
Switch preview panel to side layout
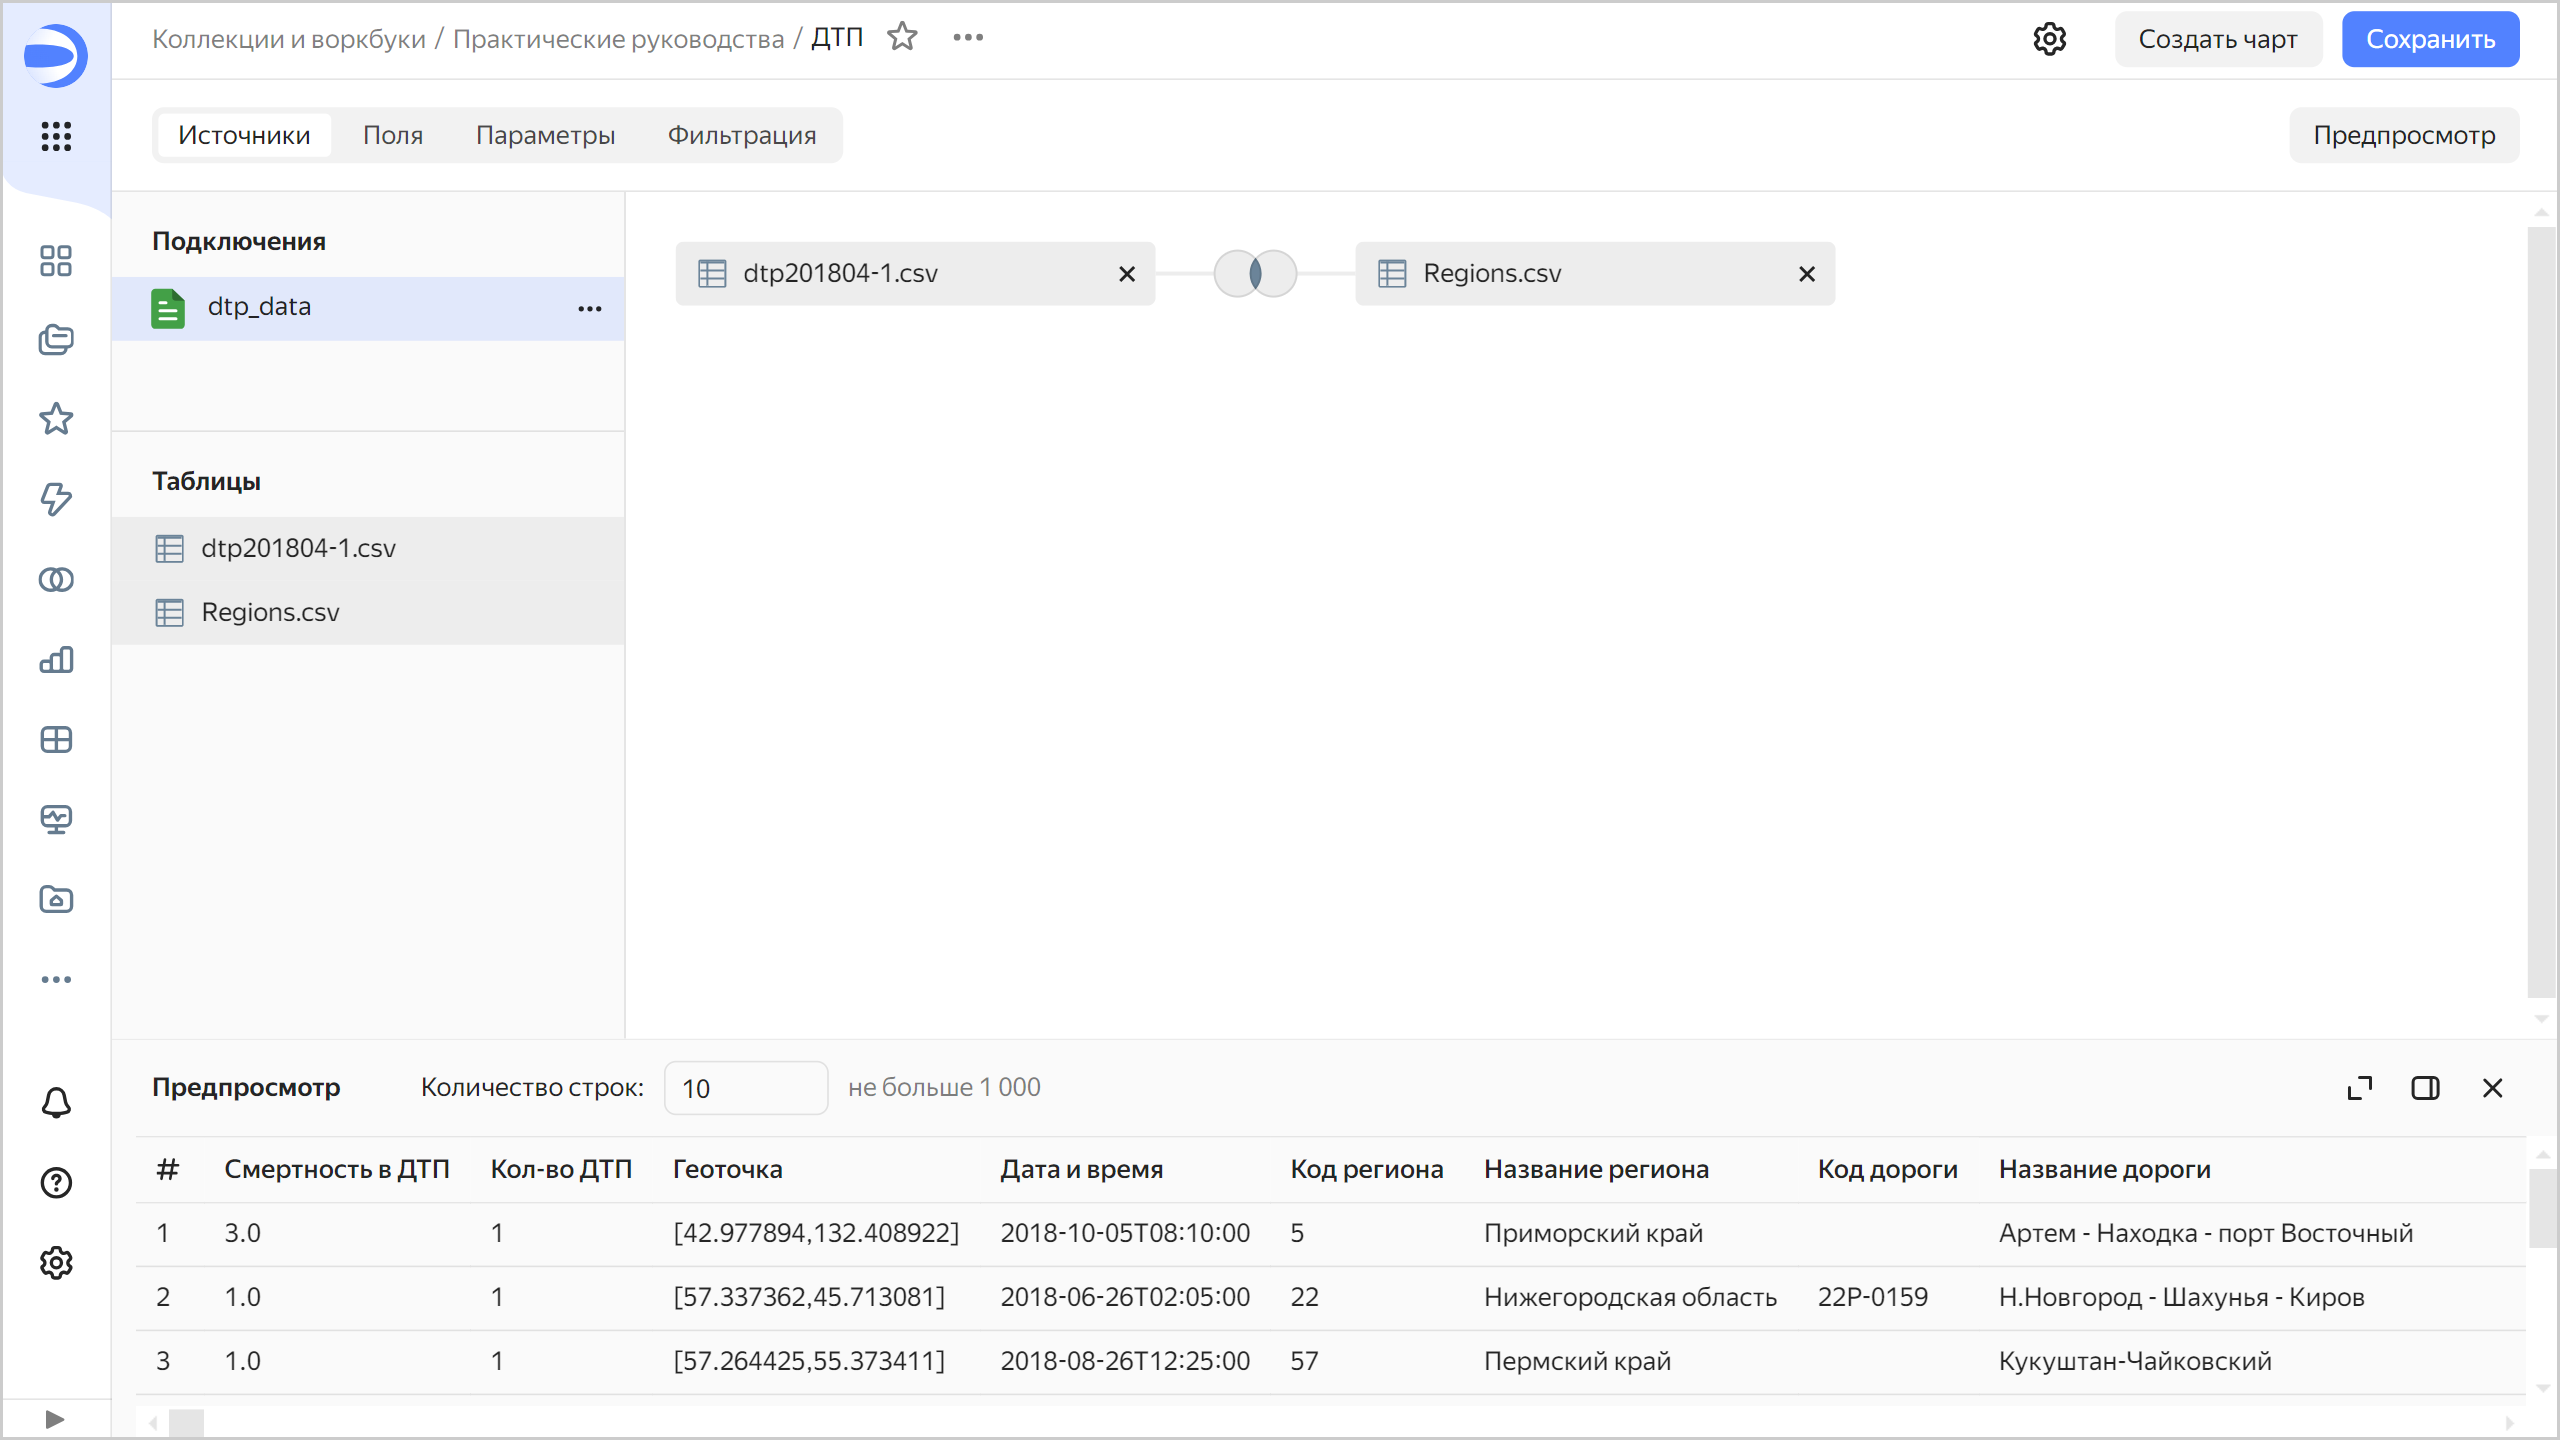(x=2425, y=1088)
